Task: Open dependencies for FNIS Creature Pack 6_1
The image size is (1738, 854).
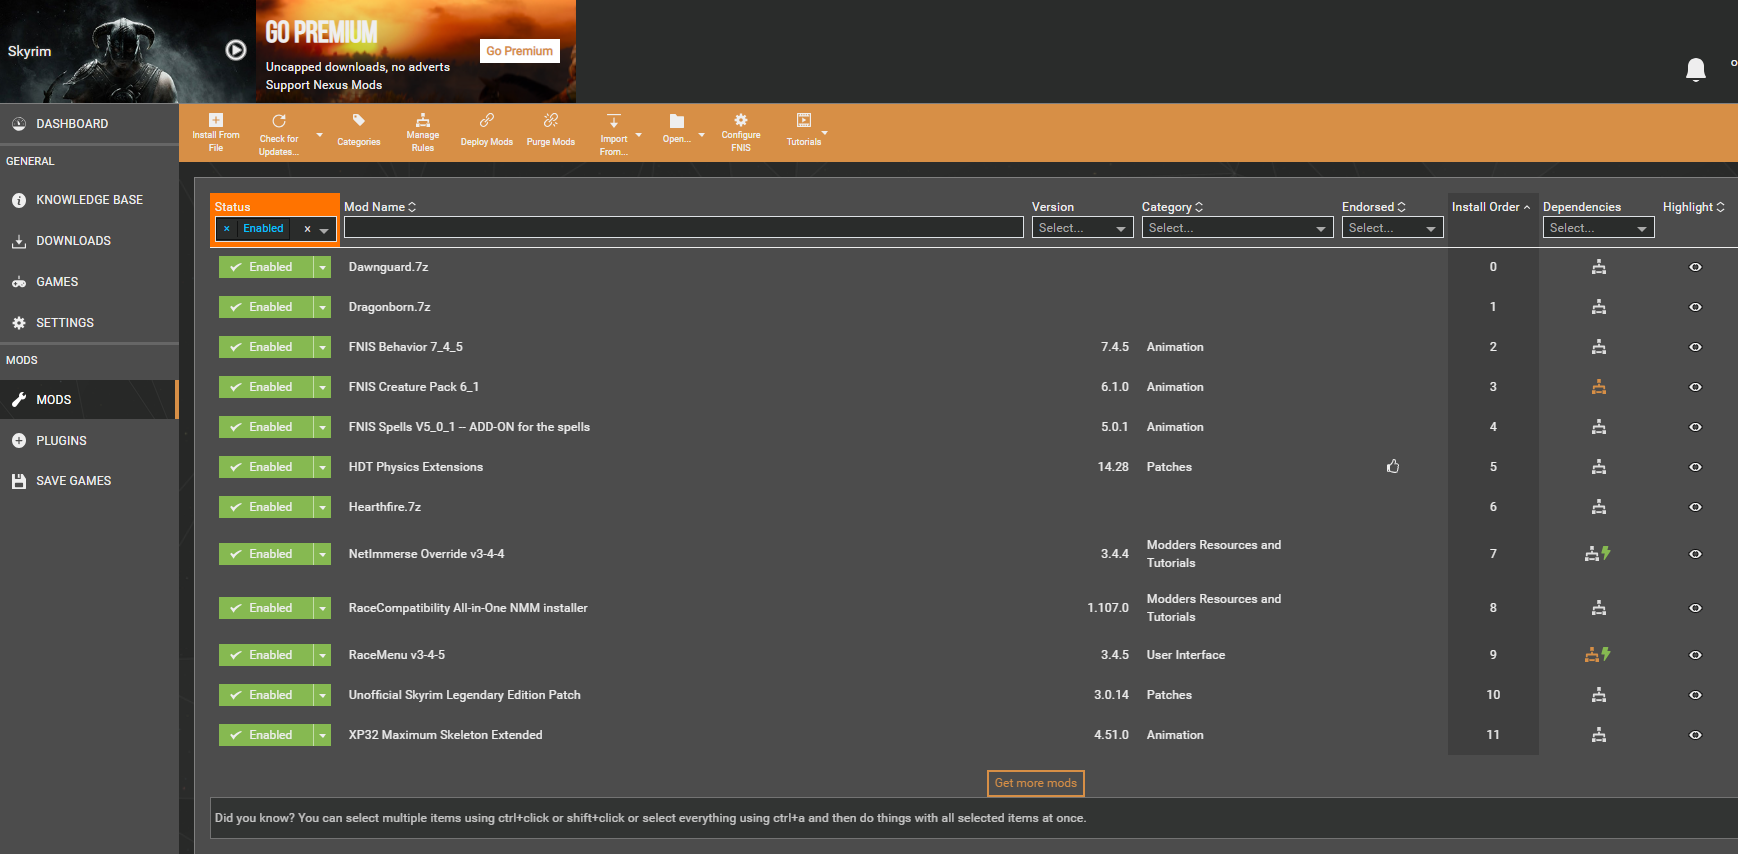Action: (x=1599, y=387)
